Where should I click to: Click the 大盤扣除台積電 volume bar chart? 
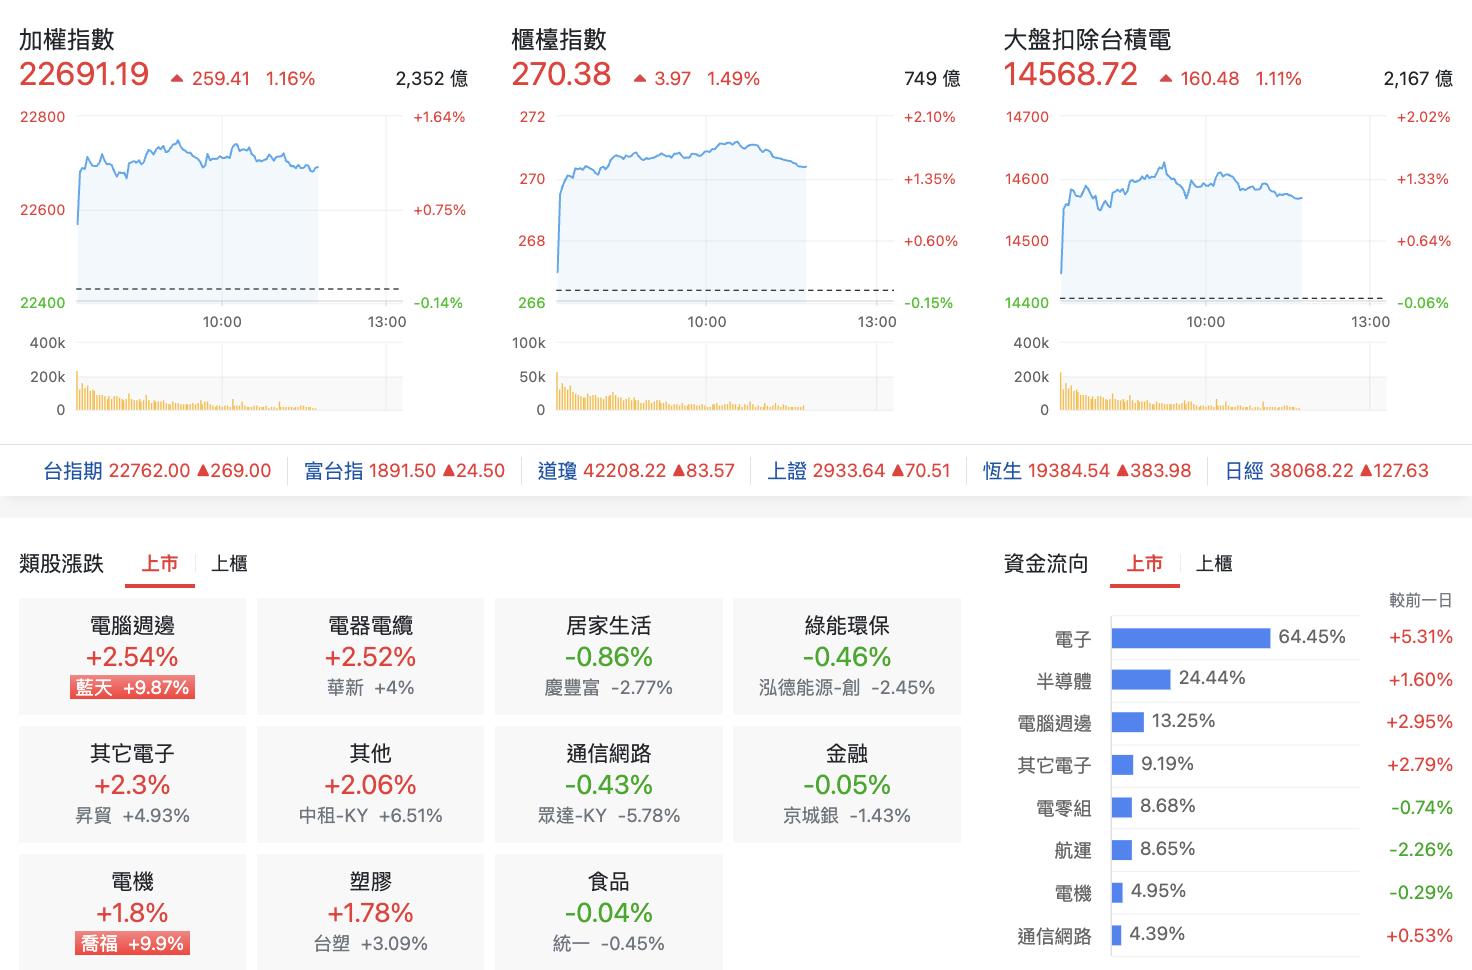click(1222, 377)
